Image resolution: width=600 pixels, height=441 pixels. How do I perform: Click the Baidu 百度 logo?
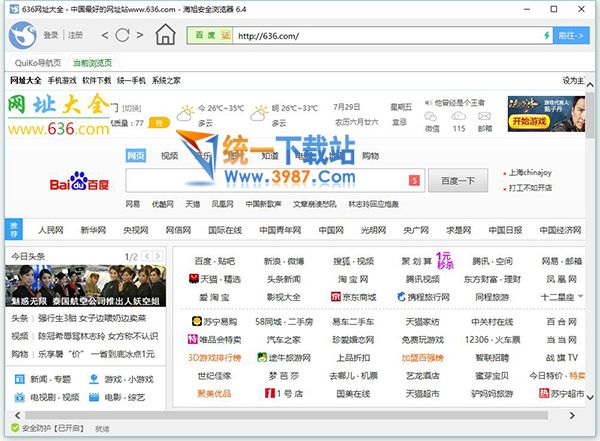coord(80,181)
